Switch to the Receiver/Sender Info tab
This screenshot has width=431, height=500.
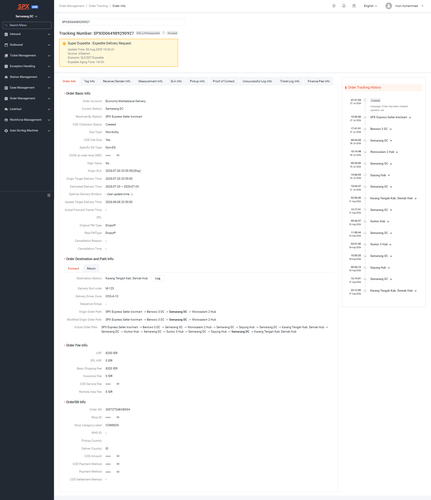pyautogui.click(x=116, y=81)
